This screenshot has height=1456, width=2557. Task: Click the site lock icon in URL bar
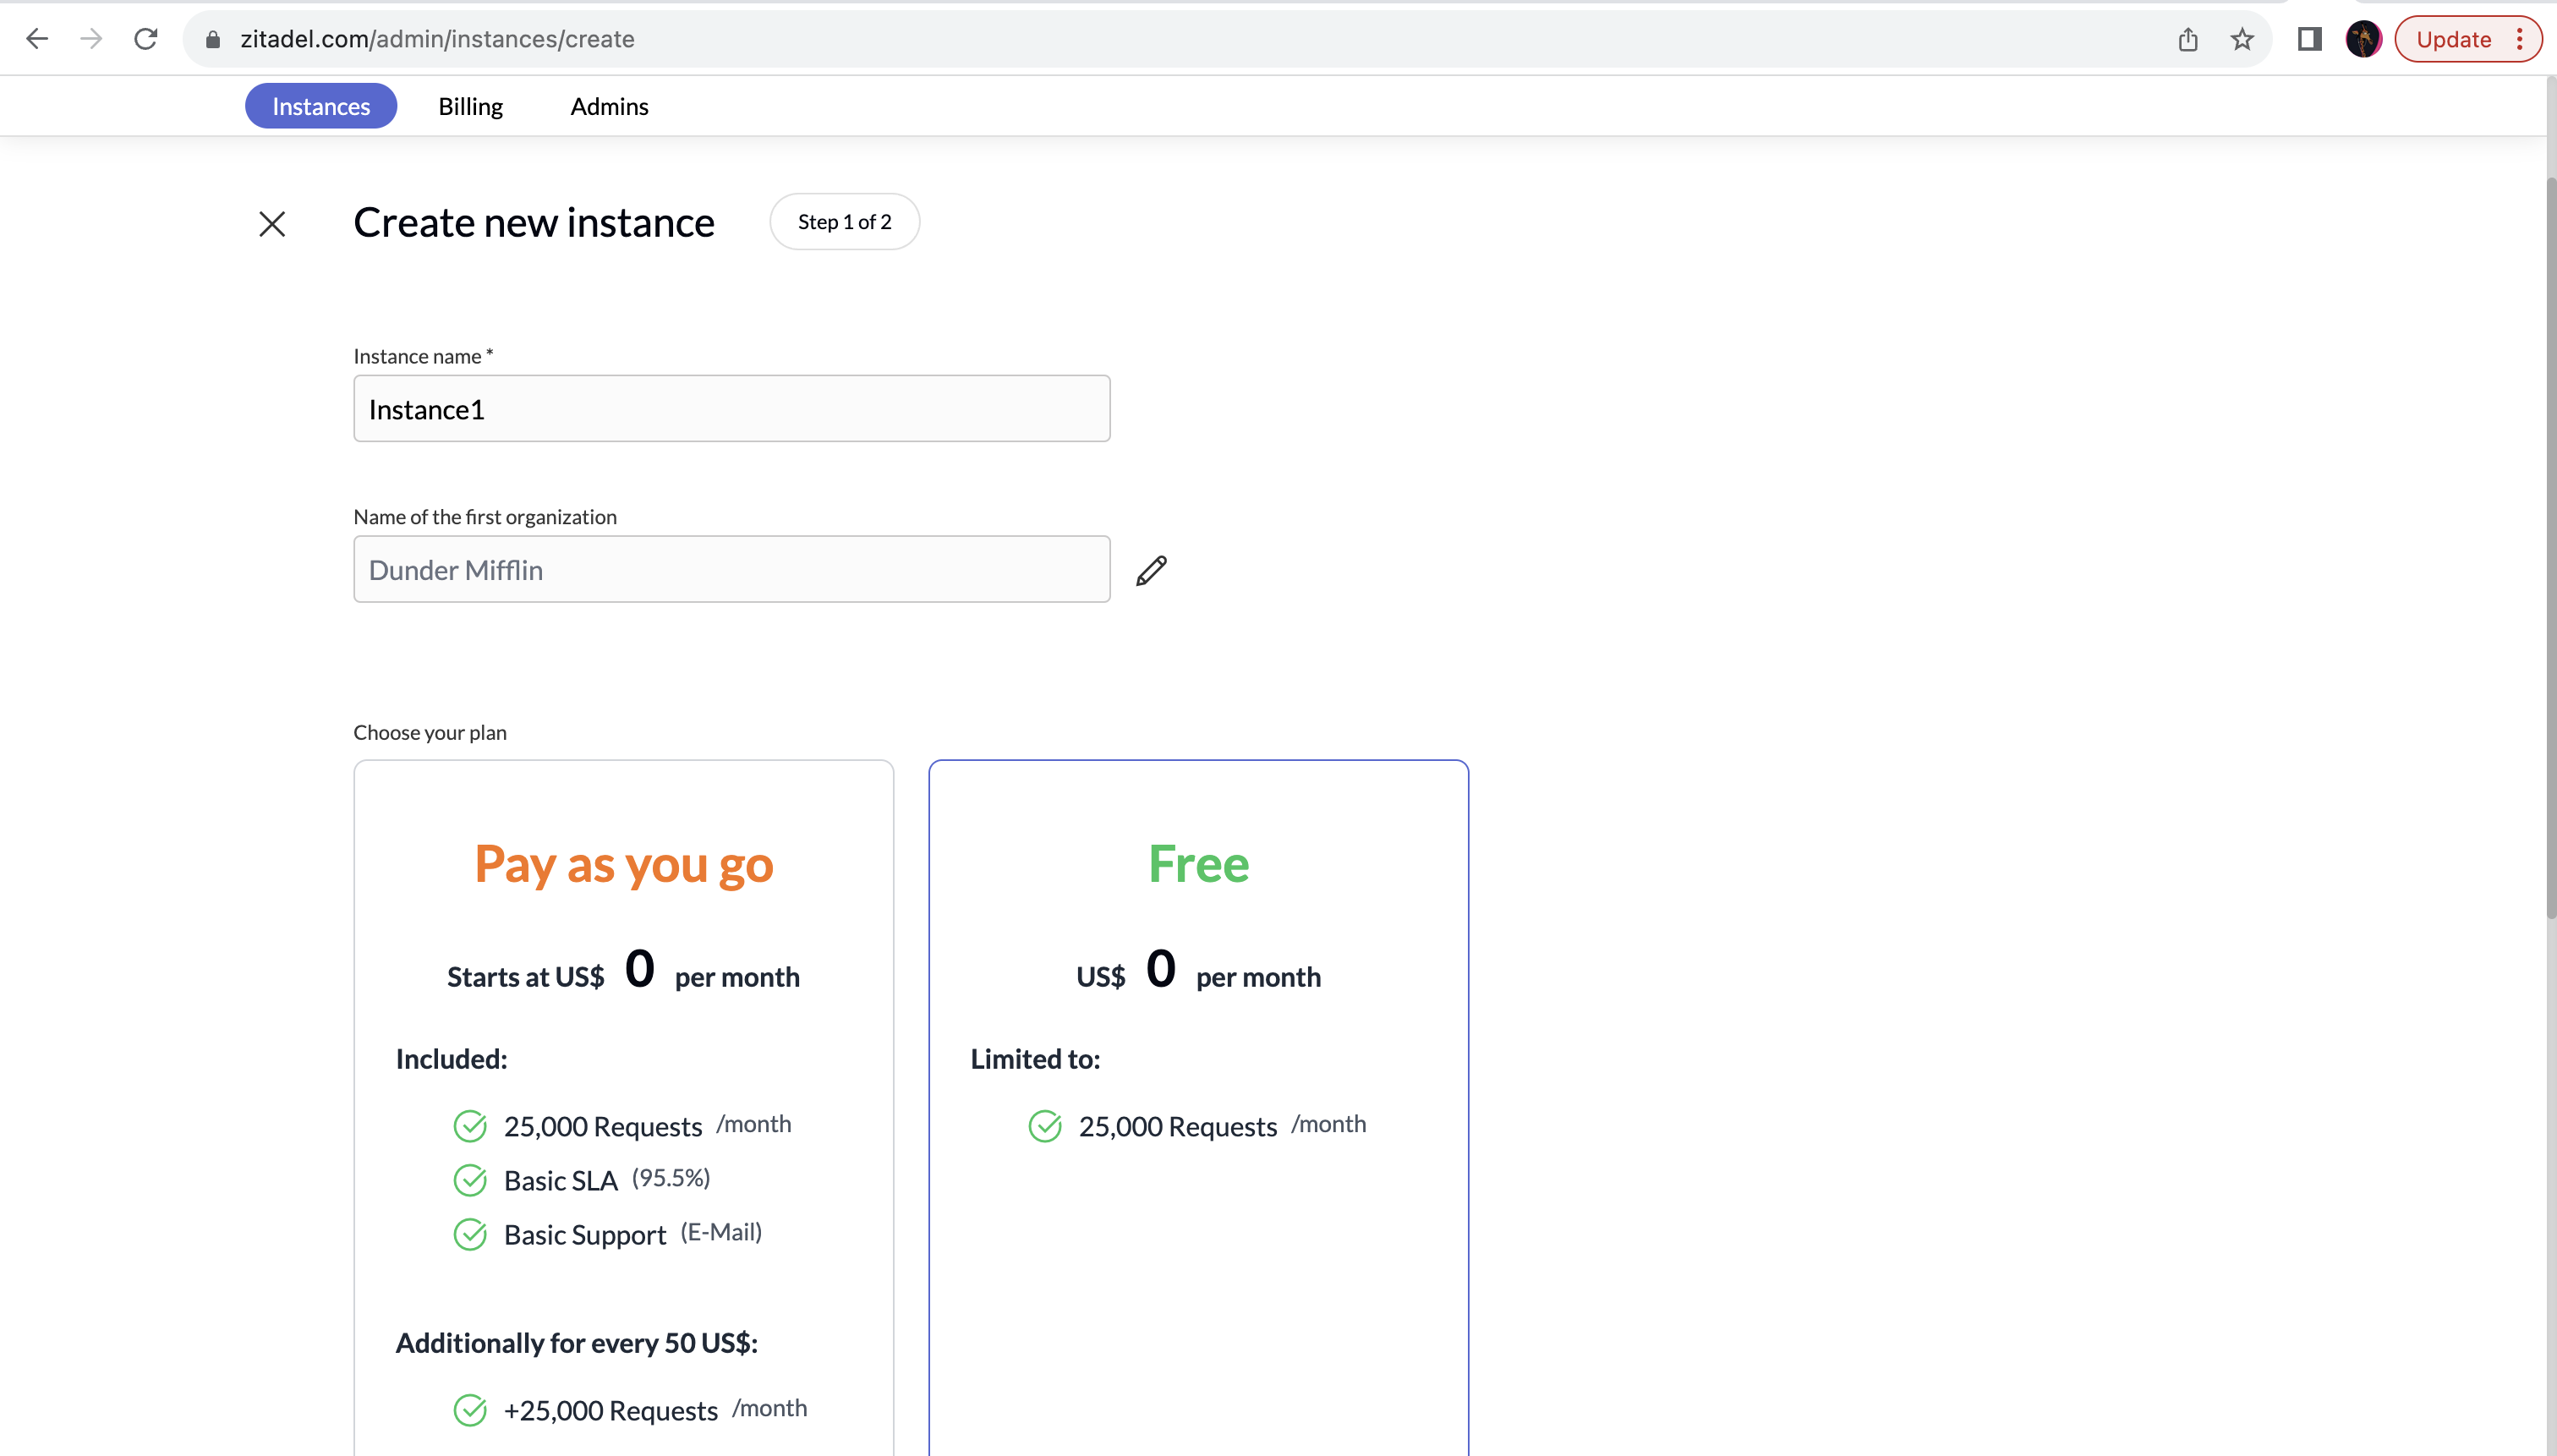tap(212, 39)
